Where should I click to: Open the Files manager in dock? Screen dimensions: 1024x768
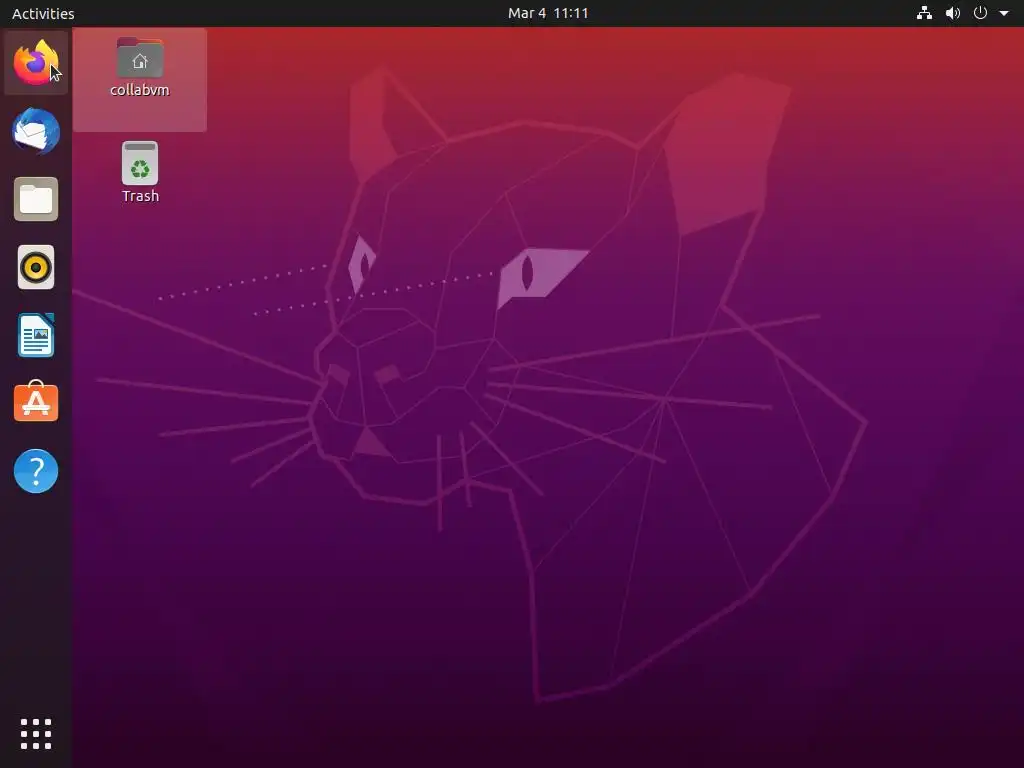[36, 199]
